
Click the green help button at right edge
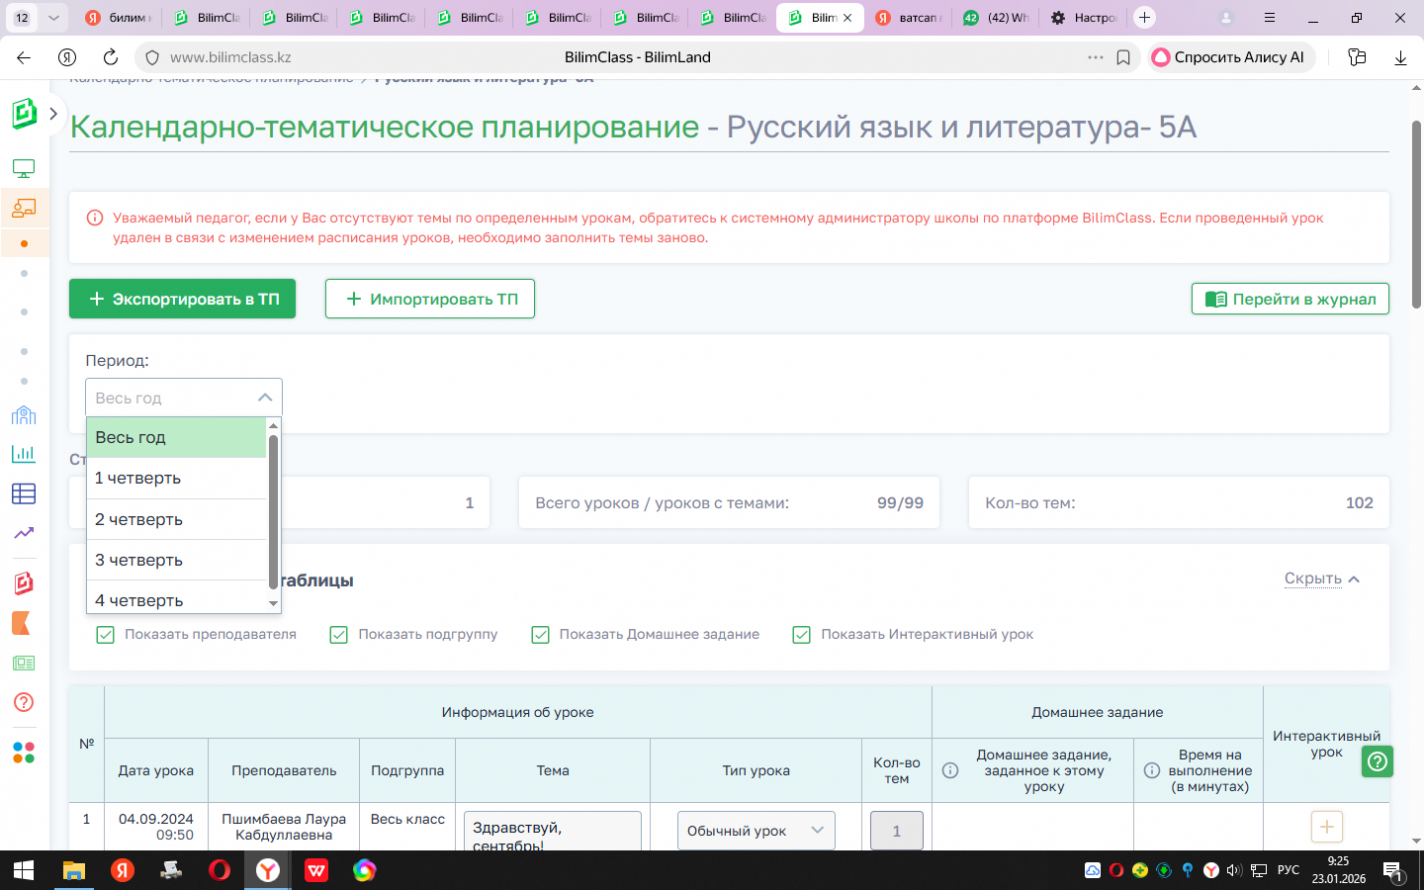[x=1377, y=762]
